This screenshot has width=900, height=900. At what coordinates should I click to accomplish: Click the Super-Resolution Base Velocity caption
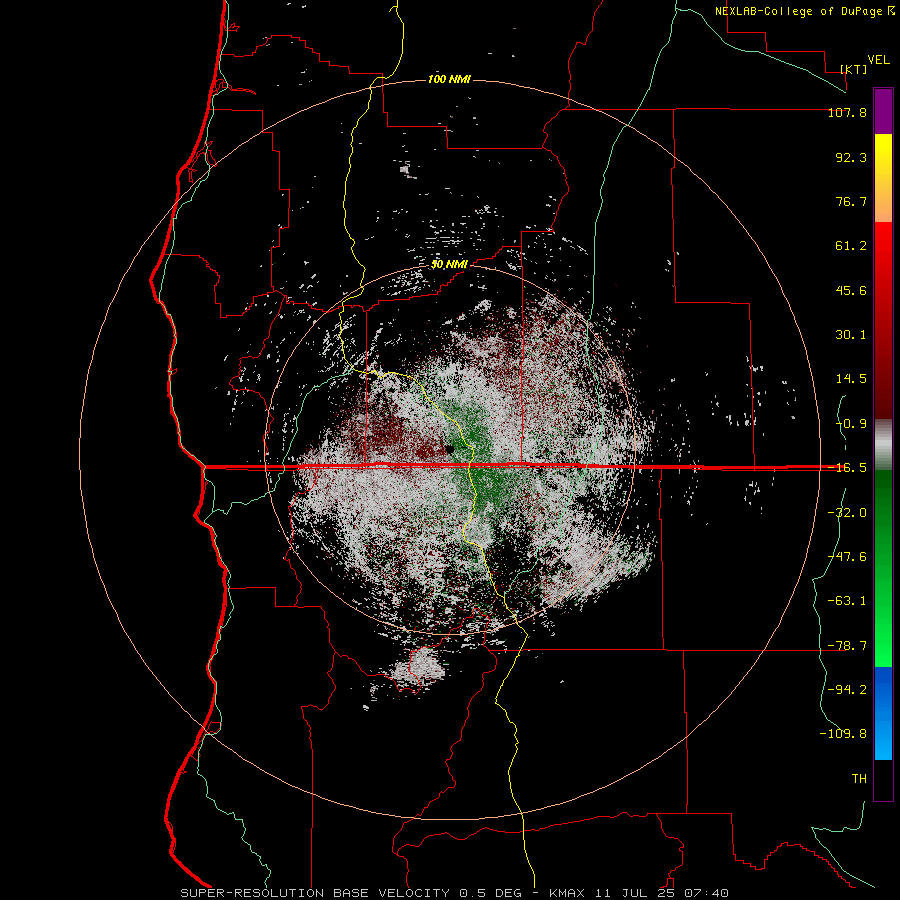[x=455, y=893]
